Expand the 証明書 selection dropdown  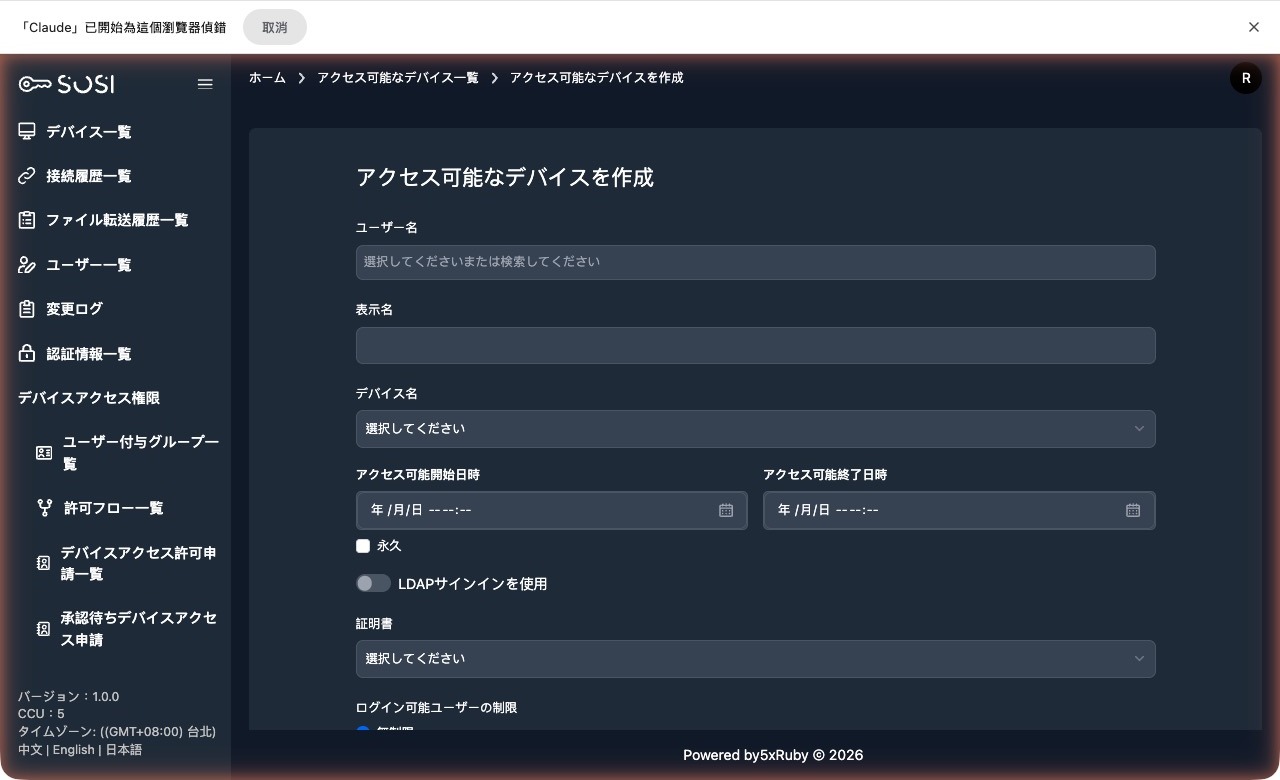(756, 658)
